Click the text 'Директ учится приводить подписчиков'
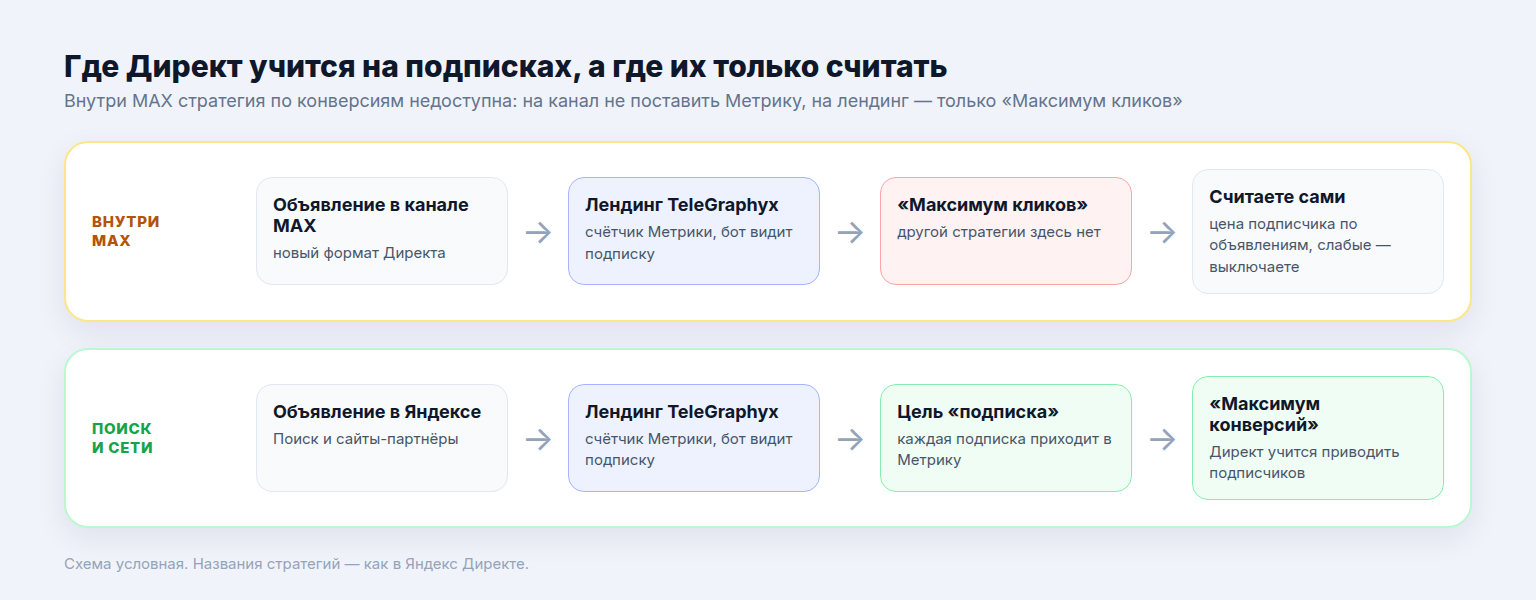The width and height of the screenshot is (1536, 600). click(x=1304, y=462)
